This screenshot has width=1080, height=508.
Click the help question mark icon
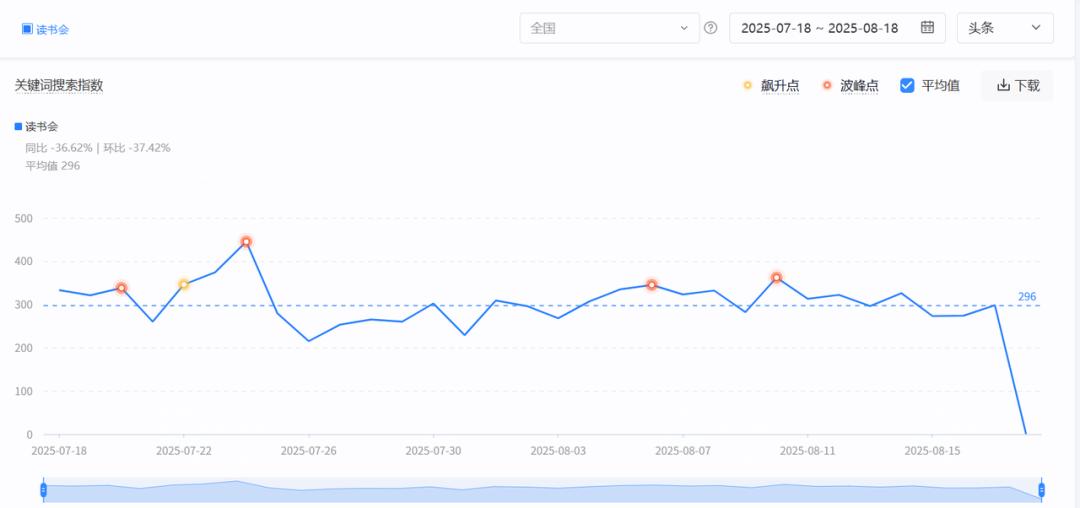711,28
